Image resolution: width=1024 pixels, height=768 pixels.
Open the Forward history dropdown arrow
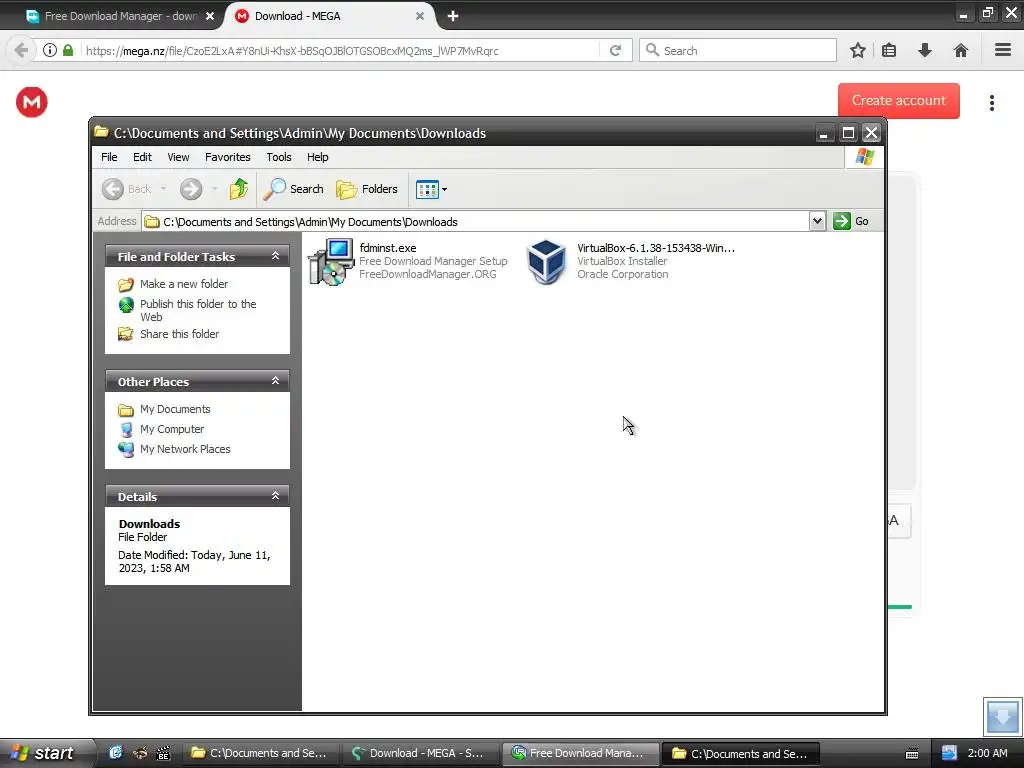point(214,189)
